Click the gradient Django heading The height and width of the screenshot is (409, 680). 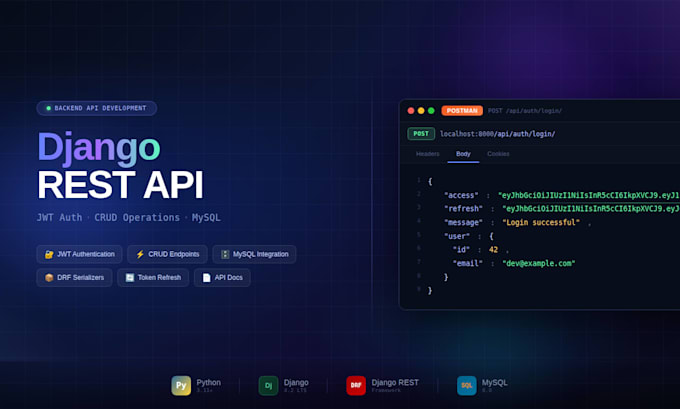[x=99, y=148]
